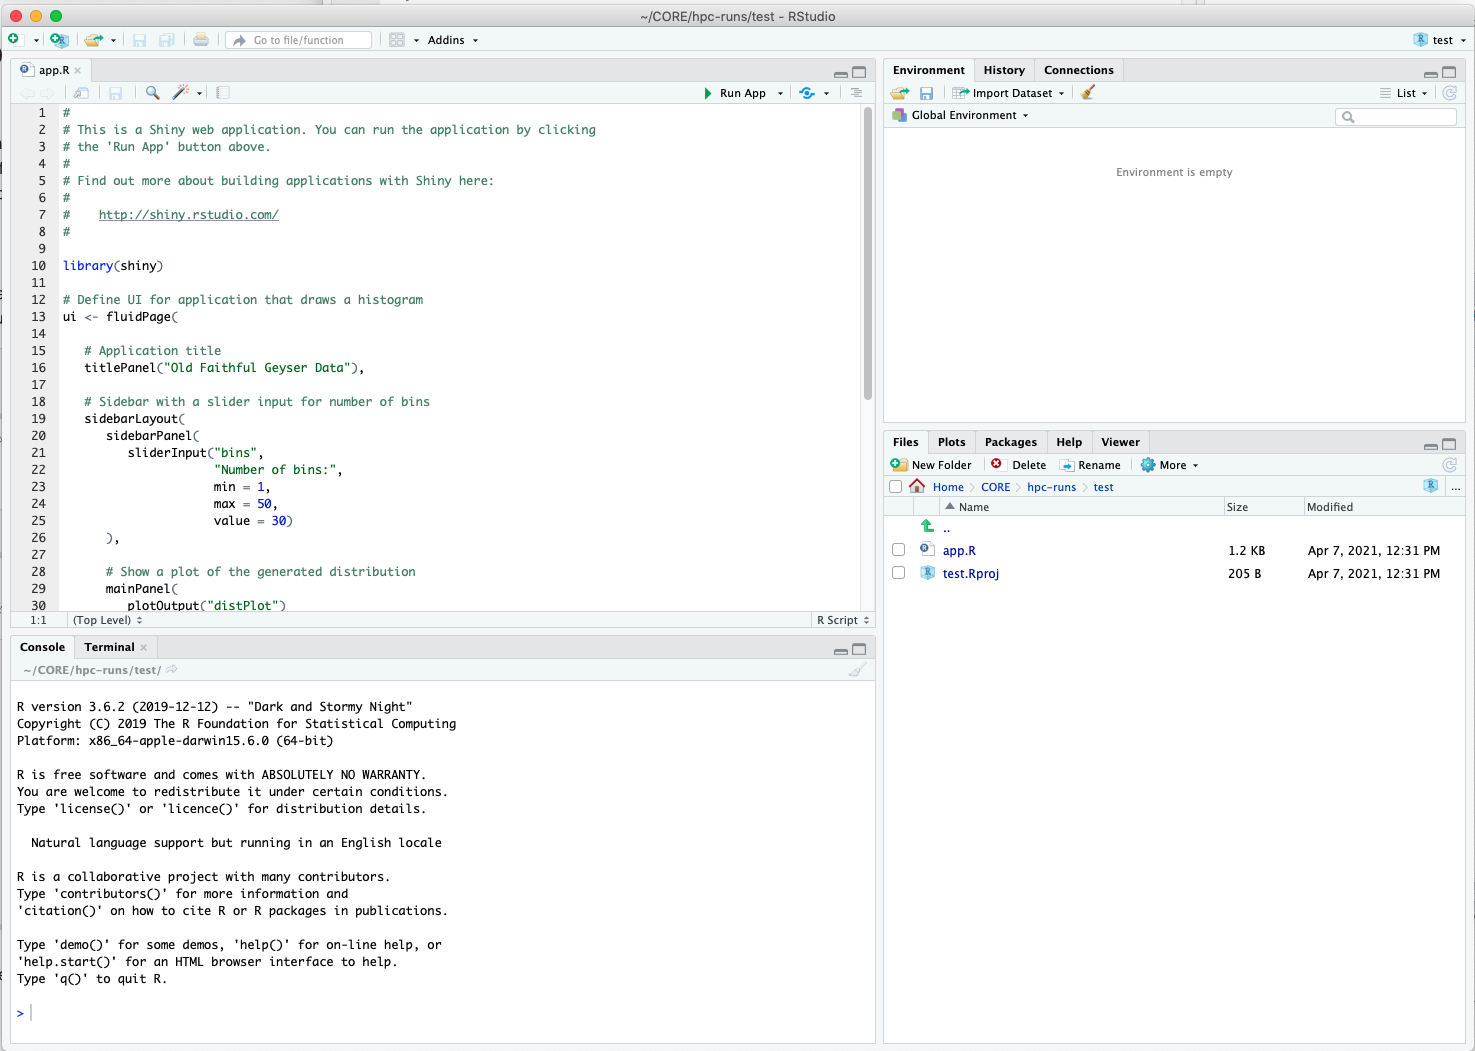1475x1051 pixels.
Task: Open the shiny.rstudio.com link in code
Action: tap(188, 215)
